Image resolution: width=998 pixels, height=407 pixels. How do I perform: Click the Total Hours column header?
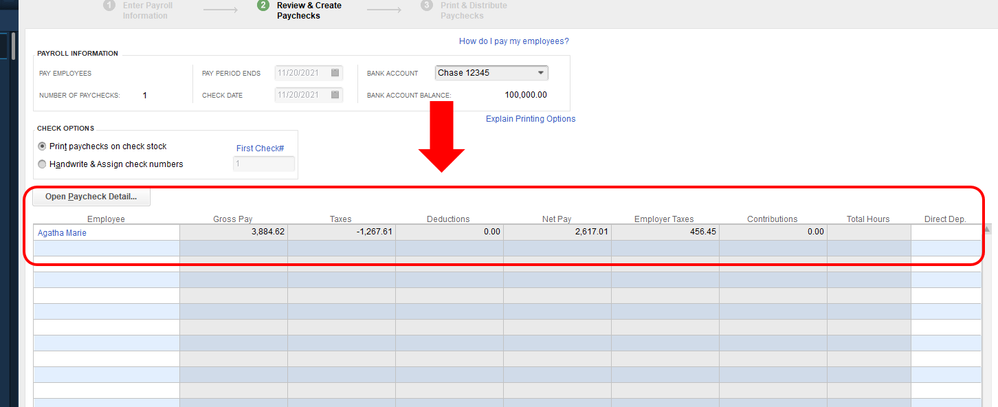[x=868, y=219]
